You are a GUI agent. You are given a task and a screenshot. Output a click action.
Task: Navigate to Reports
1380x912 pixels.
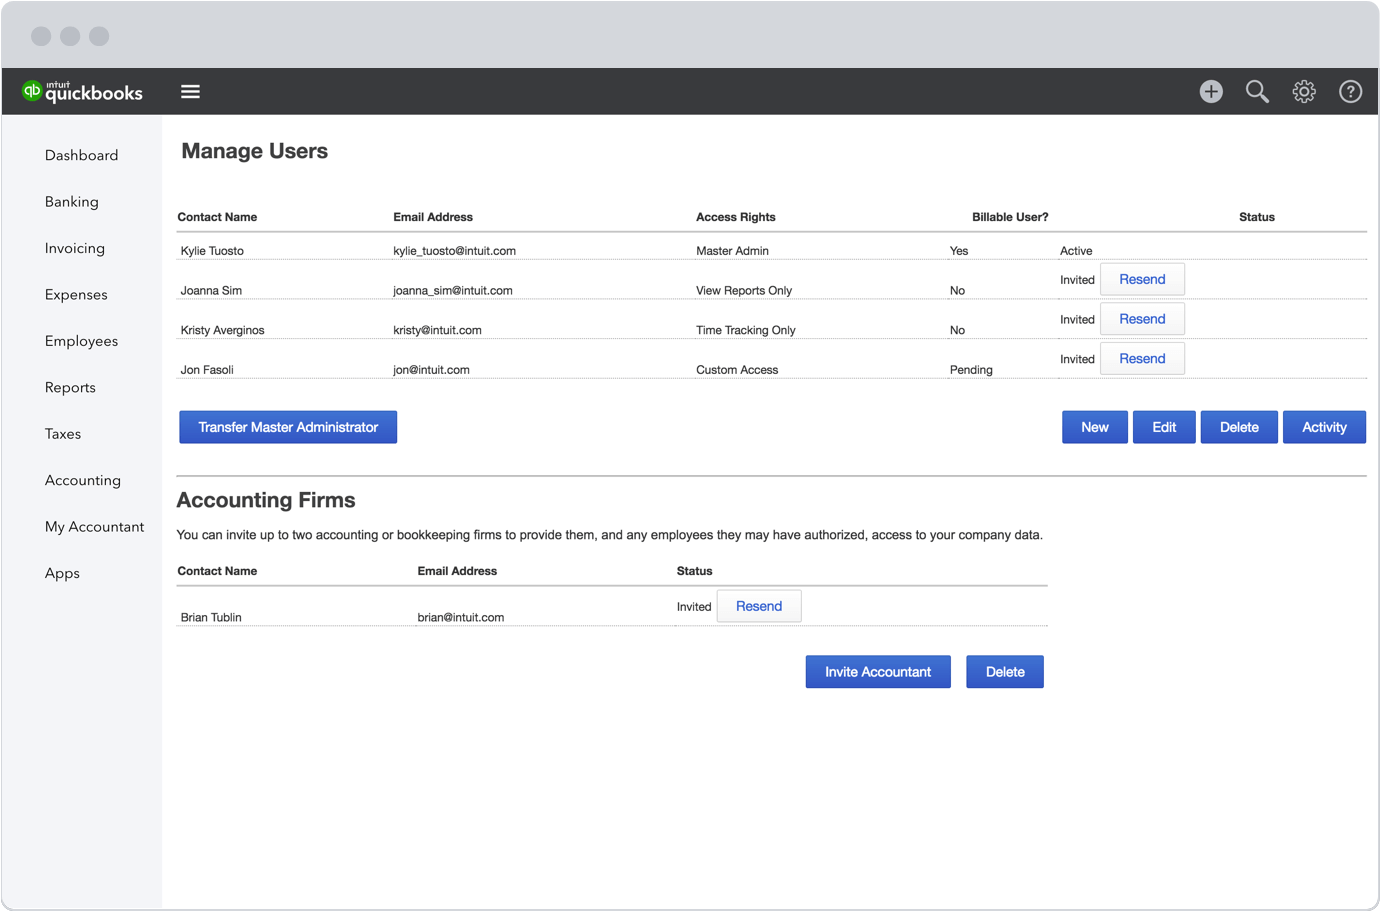[70, 388]
